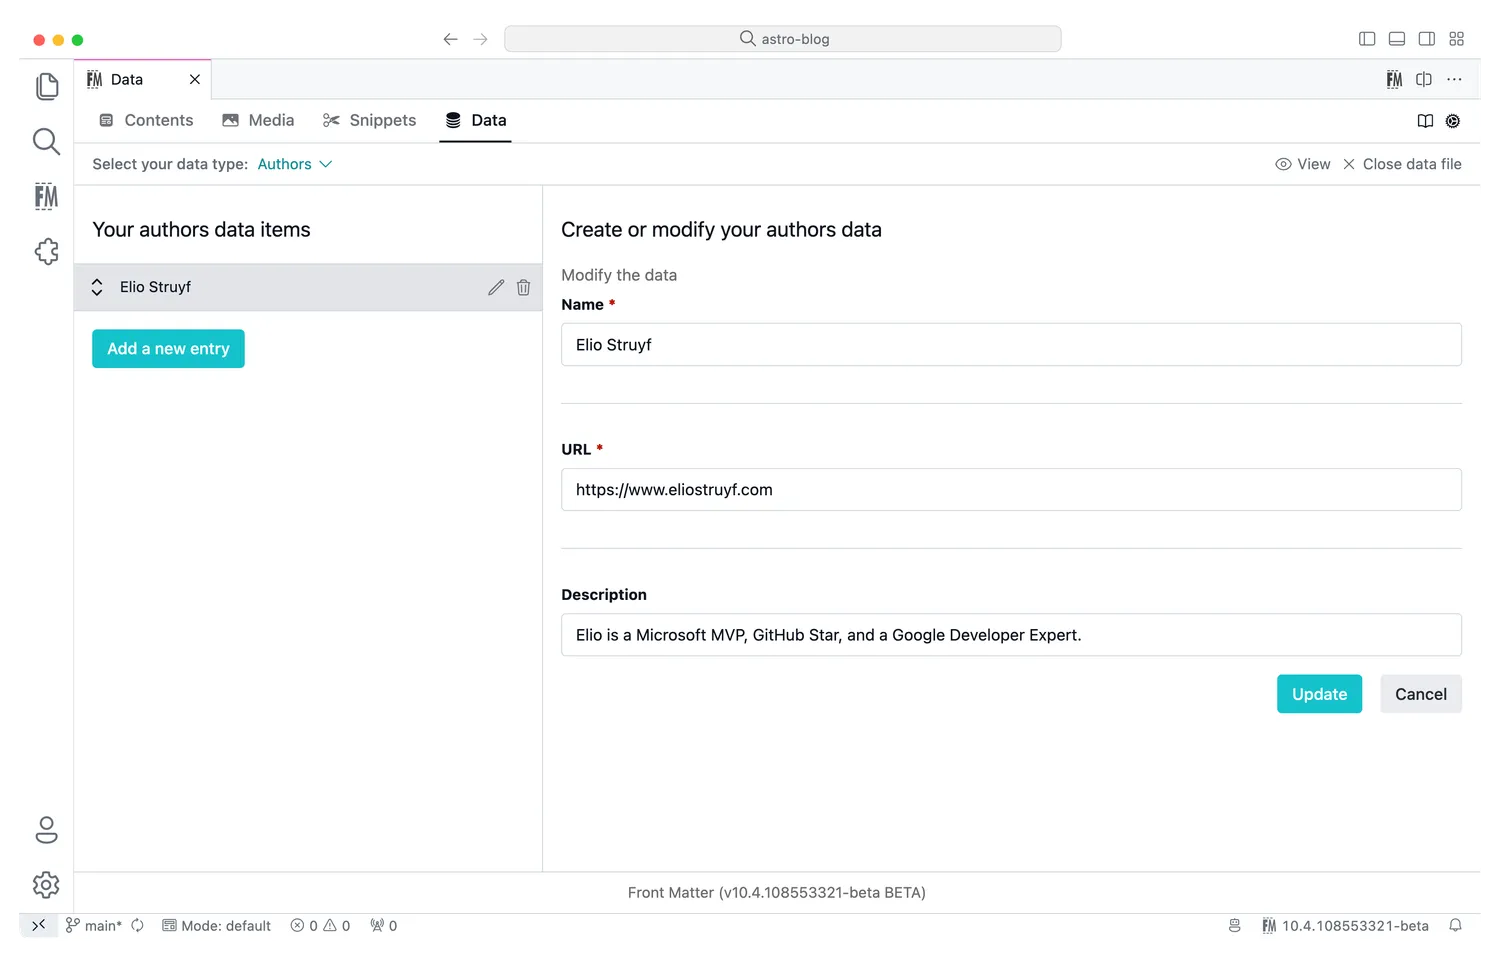Viewport: 1500px width, 958px height.
Task: Open the remote window status bar icon
Action: [38, 926]
